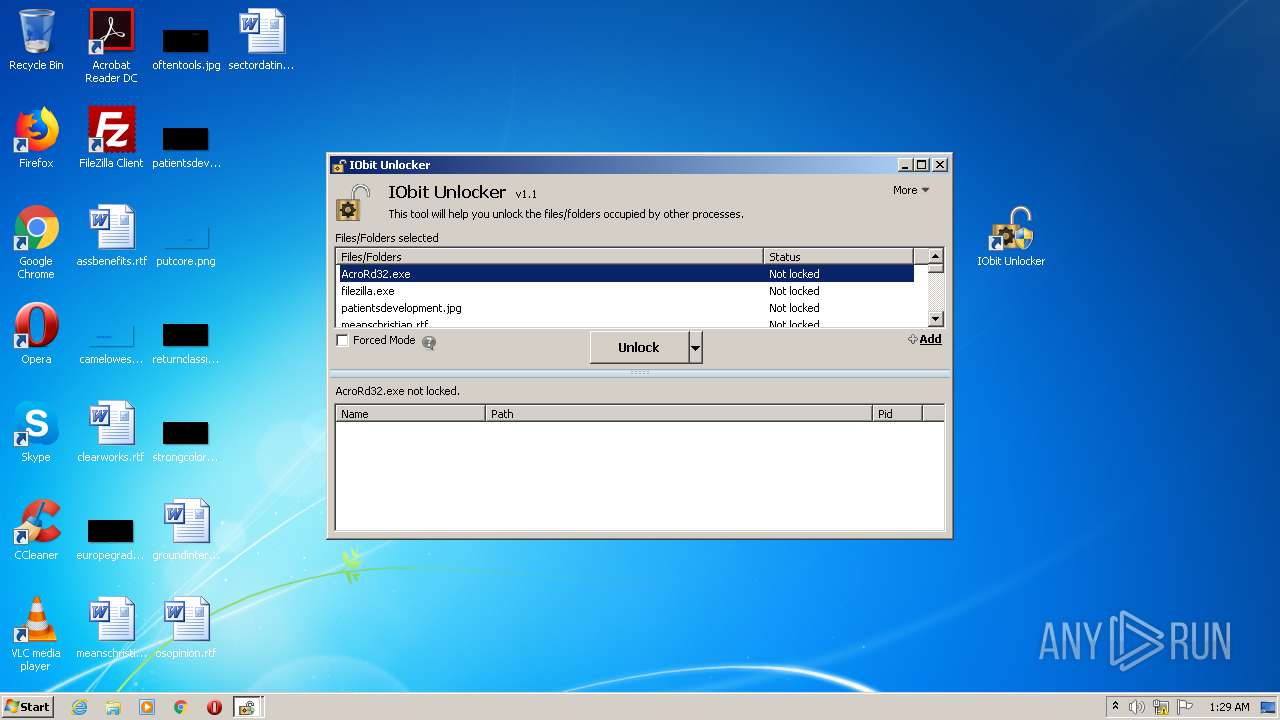1280x720 pixels.
Task: Click Forced Mode help question icon
Action: pyautogui.click(x=429, y=342)
